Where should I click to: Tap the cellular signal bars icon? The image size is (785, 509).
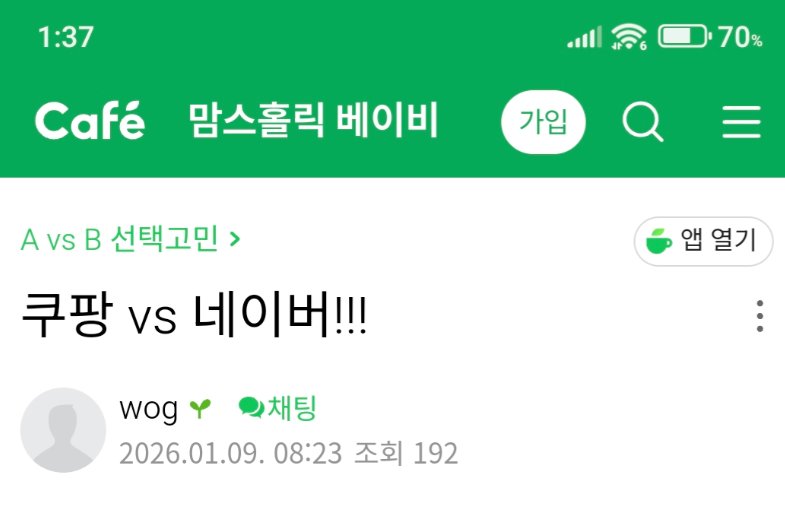point(584,38)
